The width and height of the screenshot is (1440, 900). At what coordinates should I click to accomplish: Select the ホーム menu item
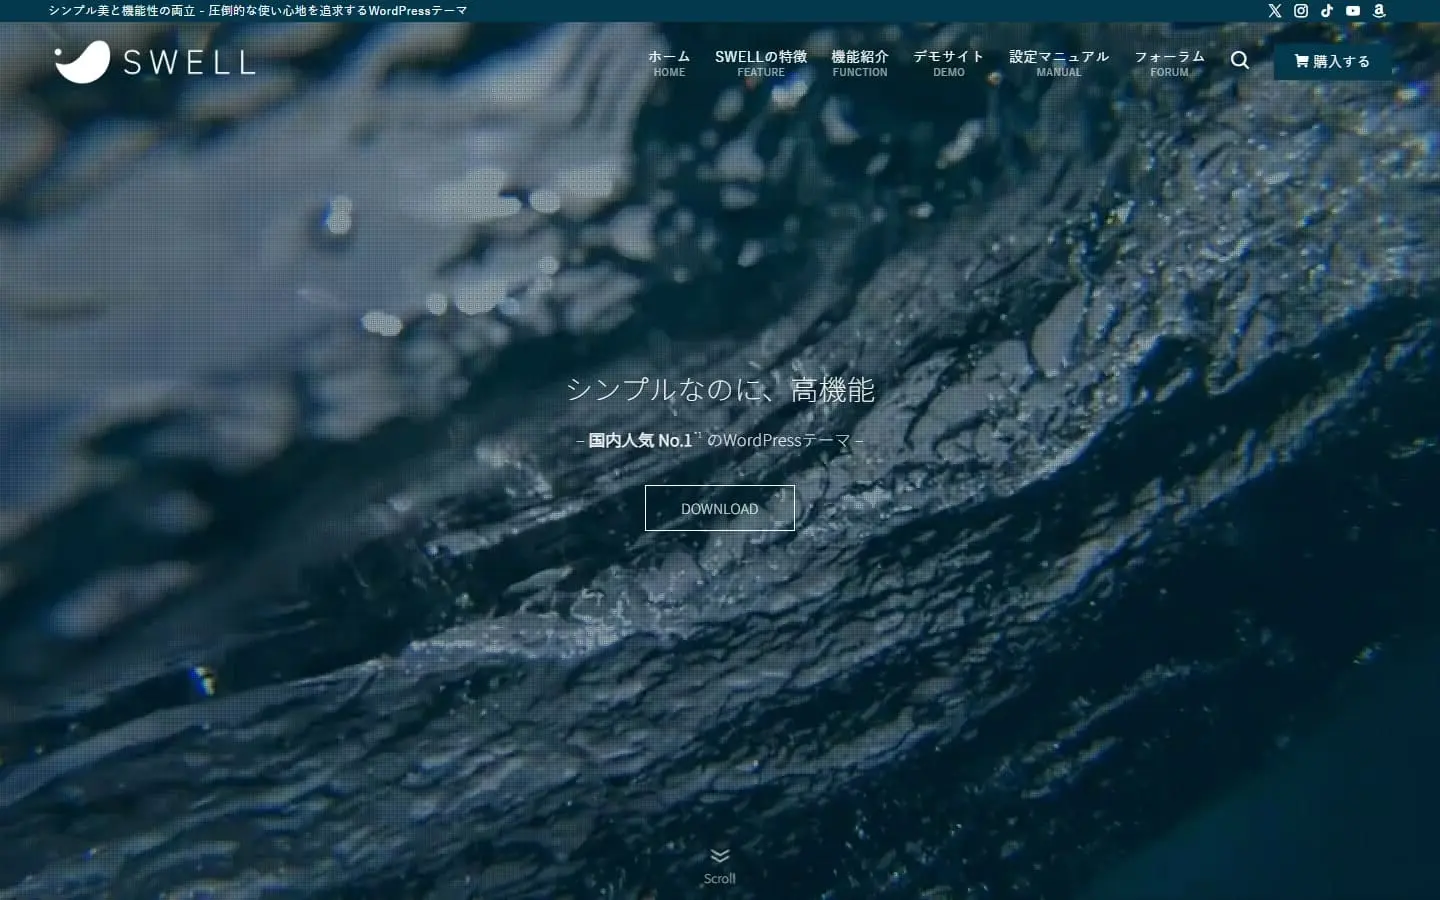[x=668, y=62]
